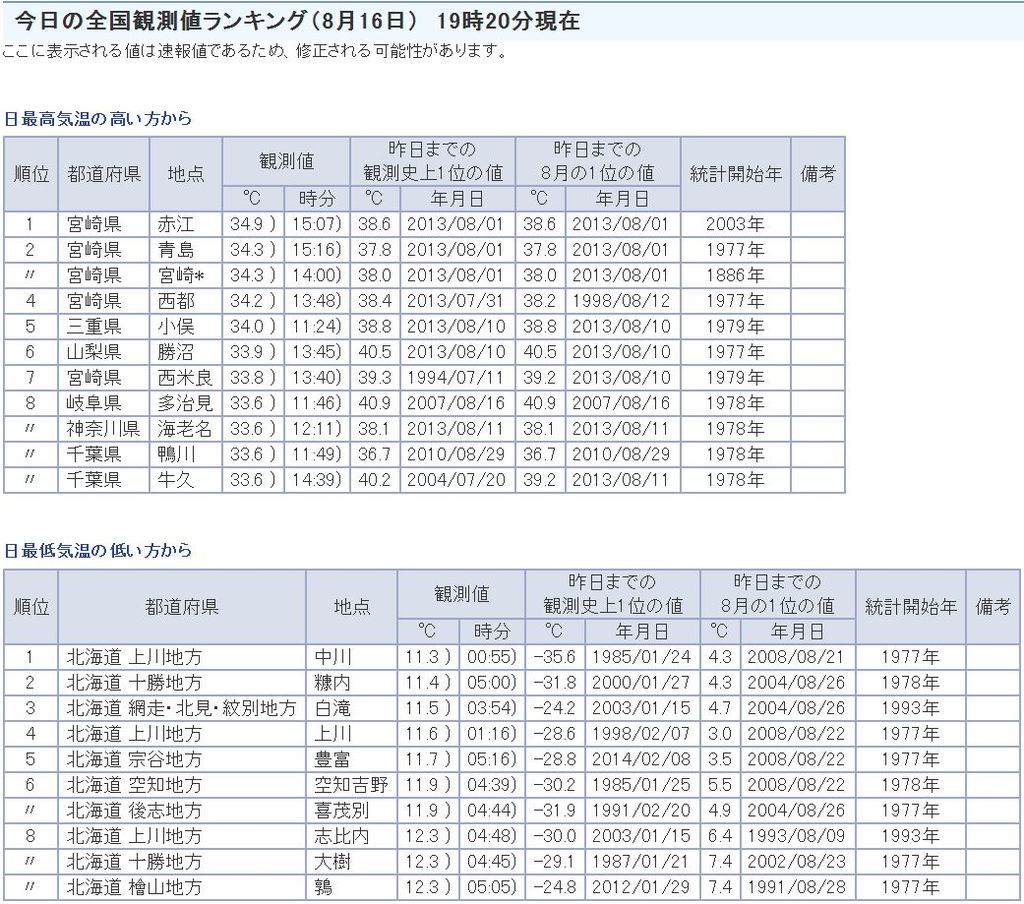Click the 多治見 station name
Image resolution: width=1024 pixels, height=904 pixels.
185,403
